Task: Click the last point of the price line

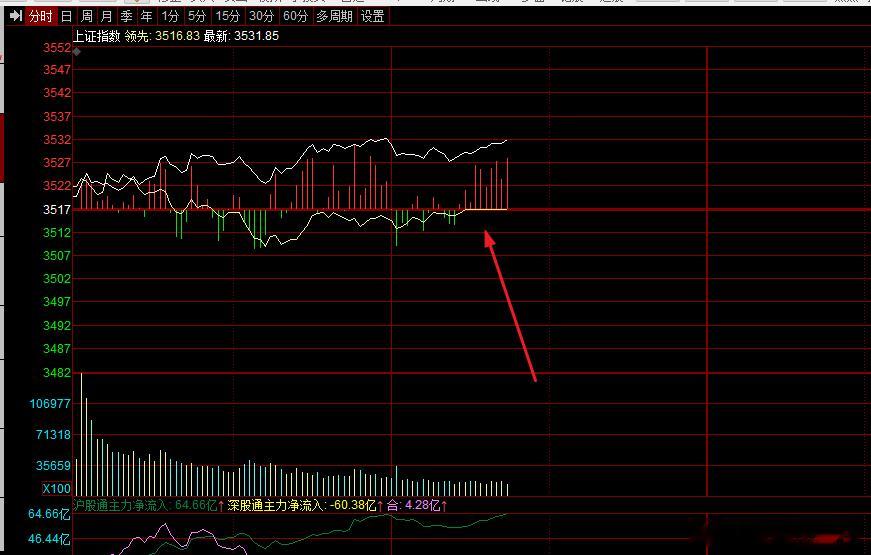Action: click(x=506, y=141)
